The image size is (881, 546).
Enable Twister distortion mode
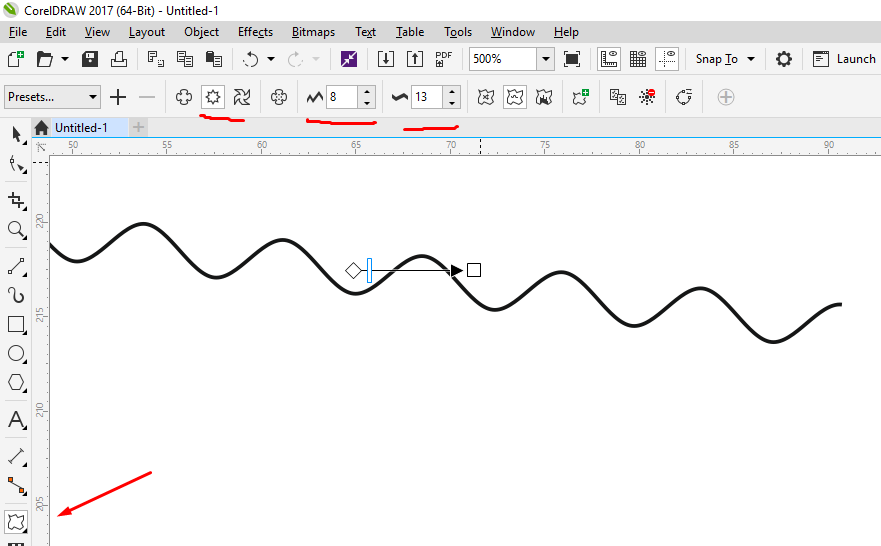coord(242,97)
